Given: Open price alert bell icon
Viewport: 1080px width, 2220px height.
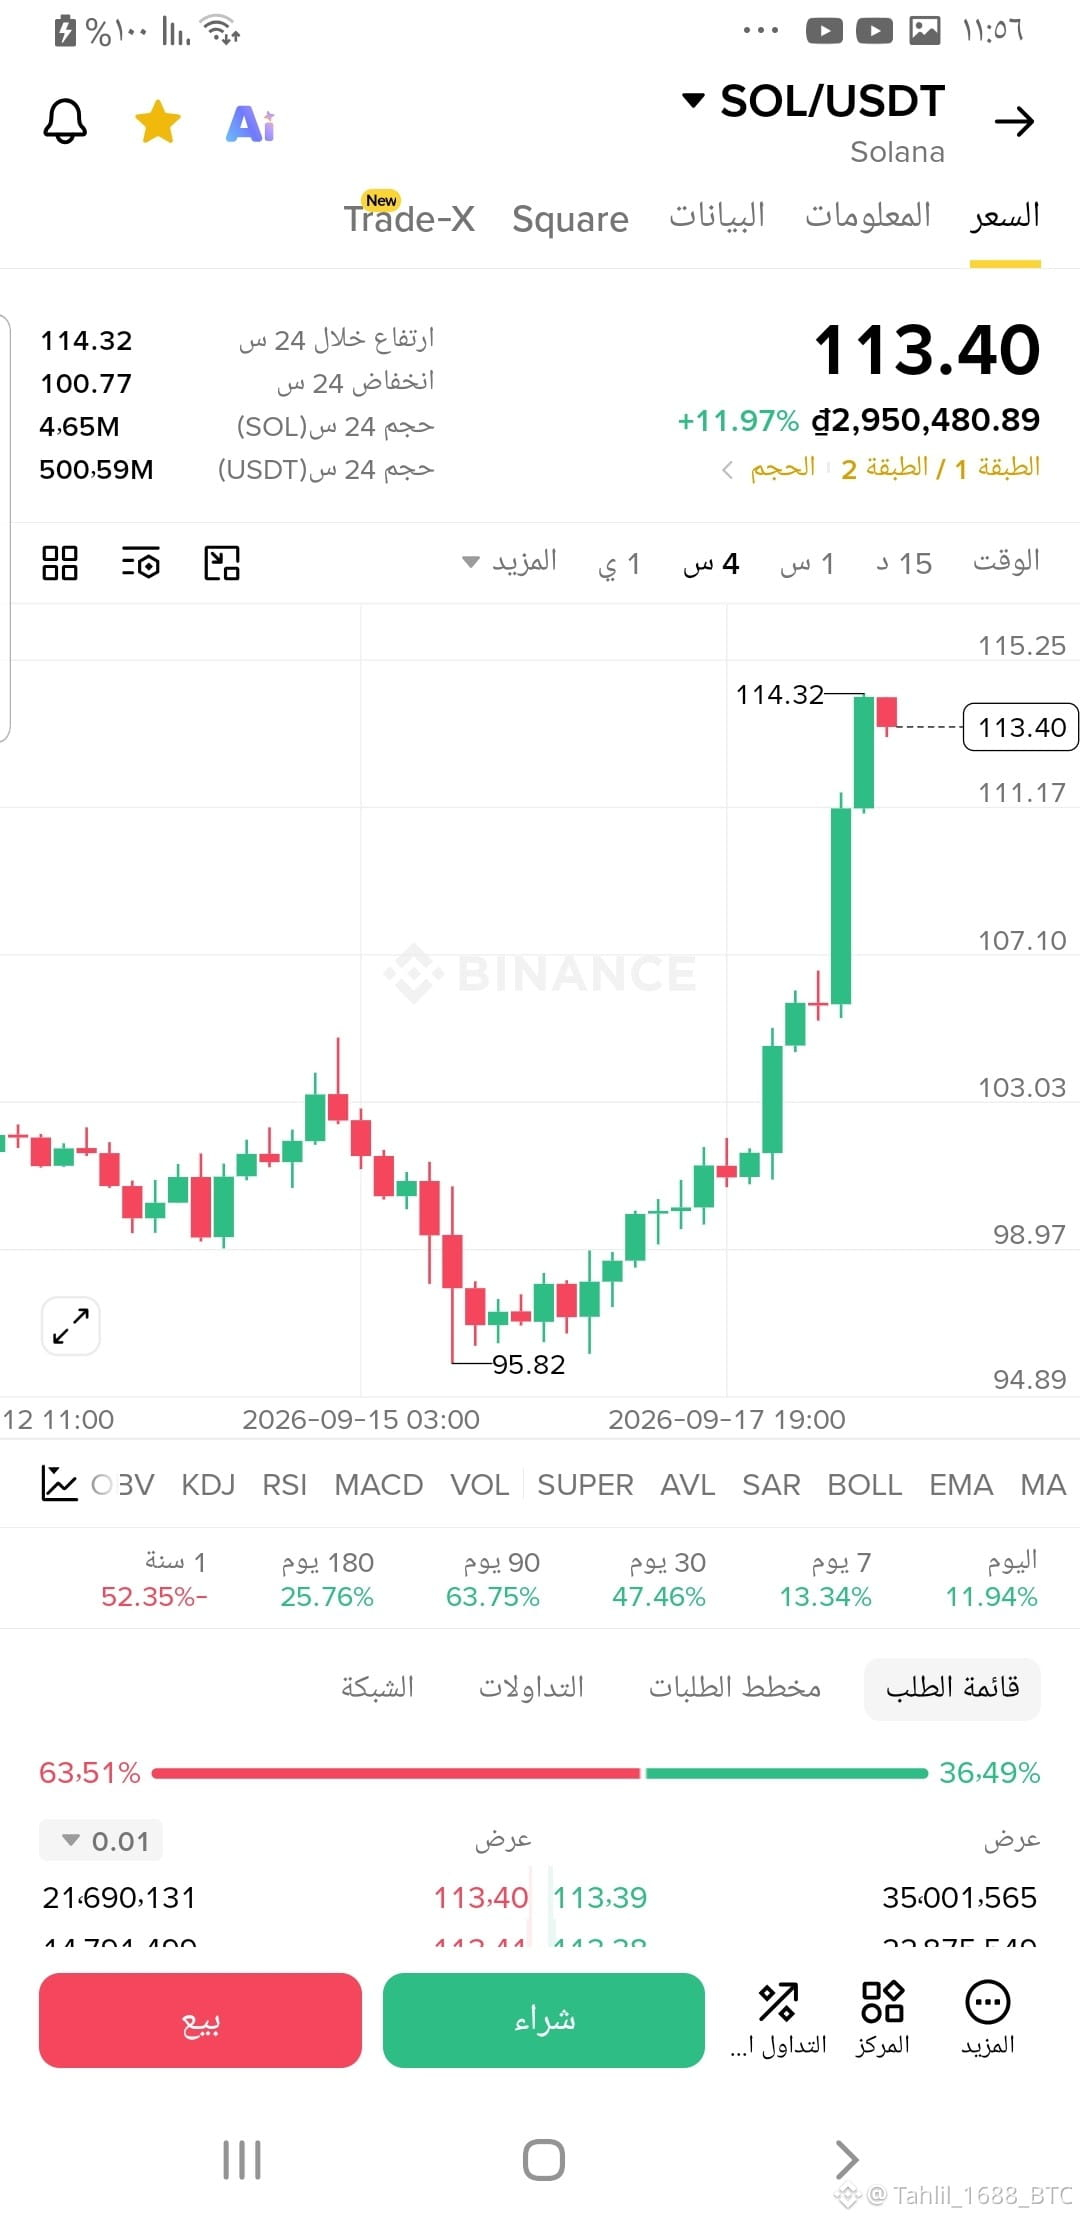Looking at the screenshot, I should point(65,122).
